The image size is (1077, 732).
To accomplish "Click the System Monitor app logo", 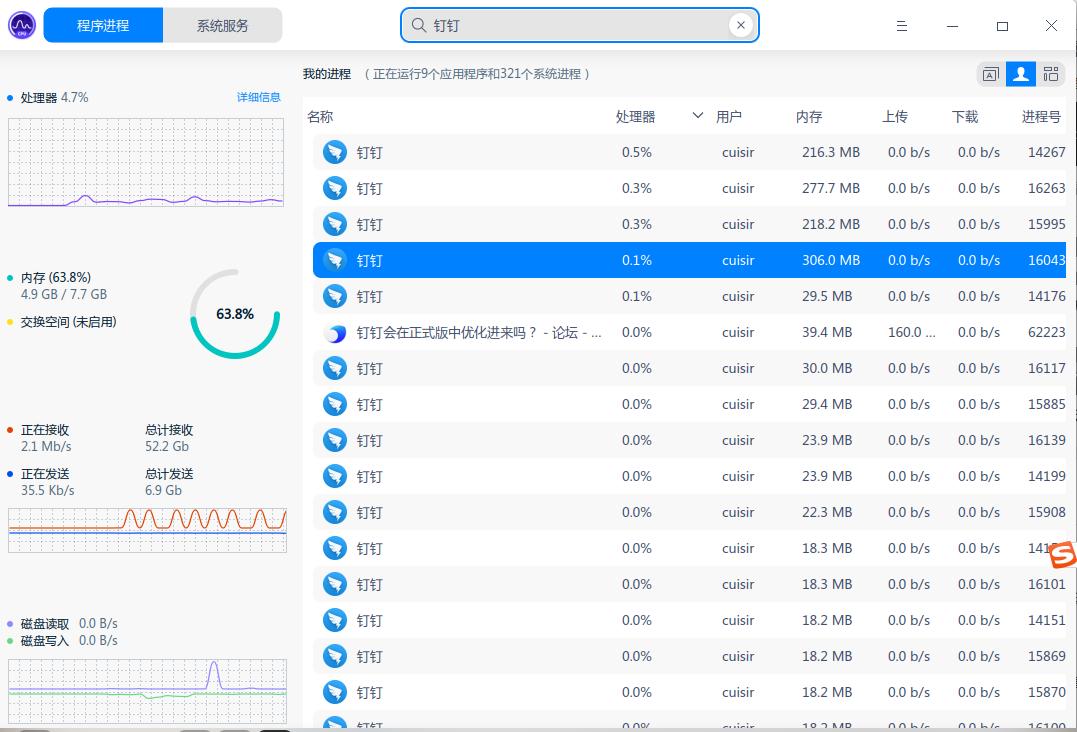I will [21, 23].
